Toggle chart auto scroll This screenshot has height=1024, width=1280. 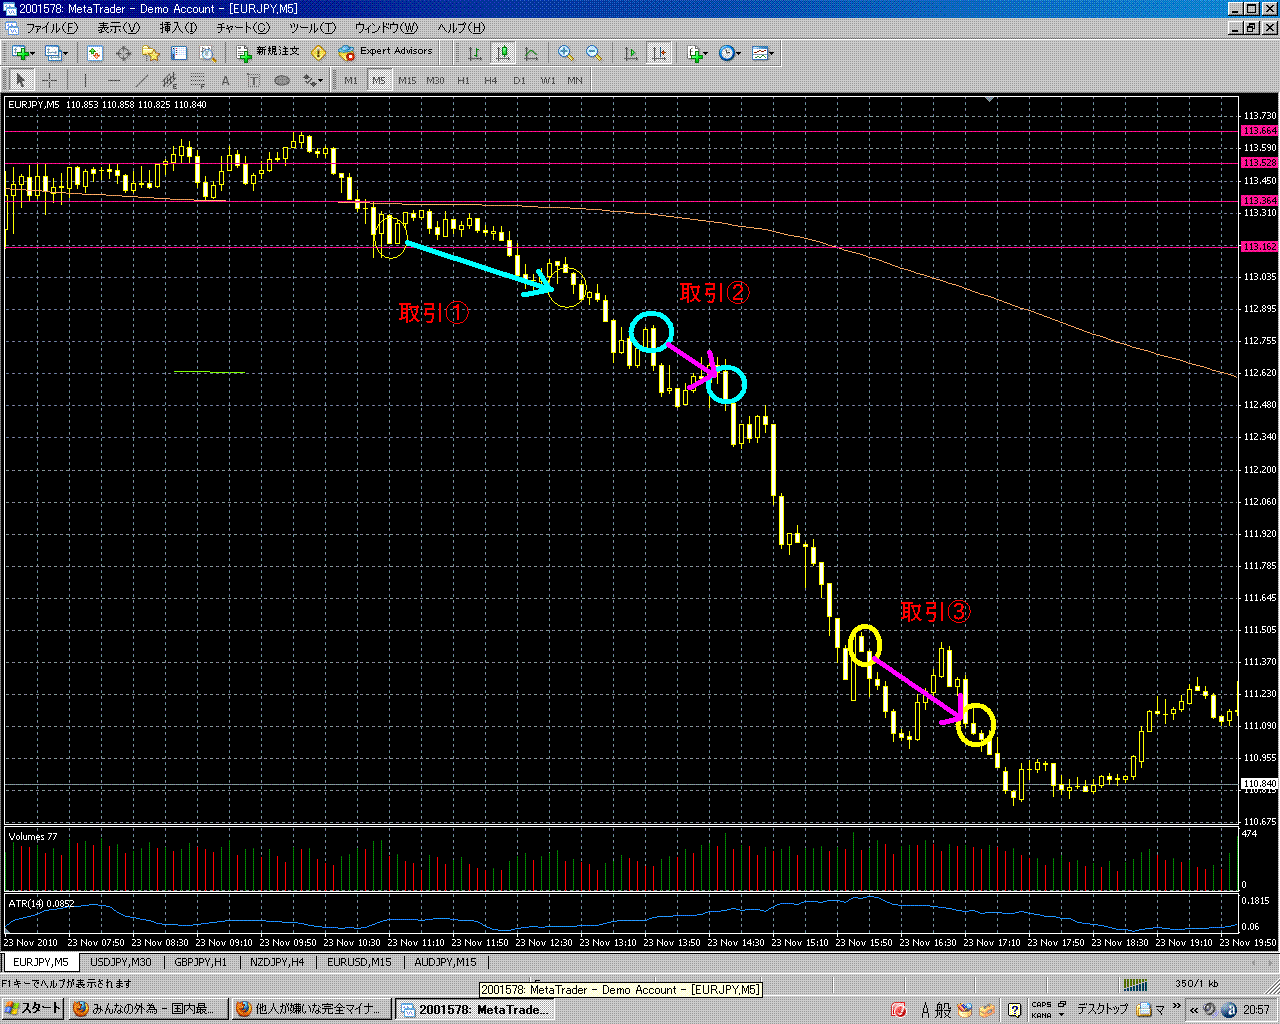click(631, 53)
